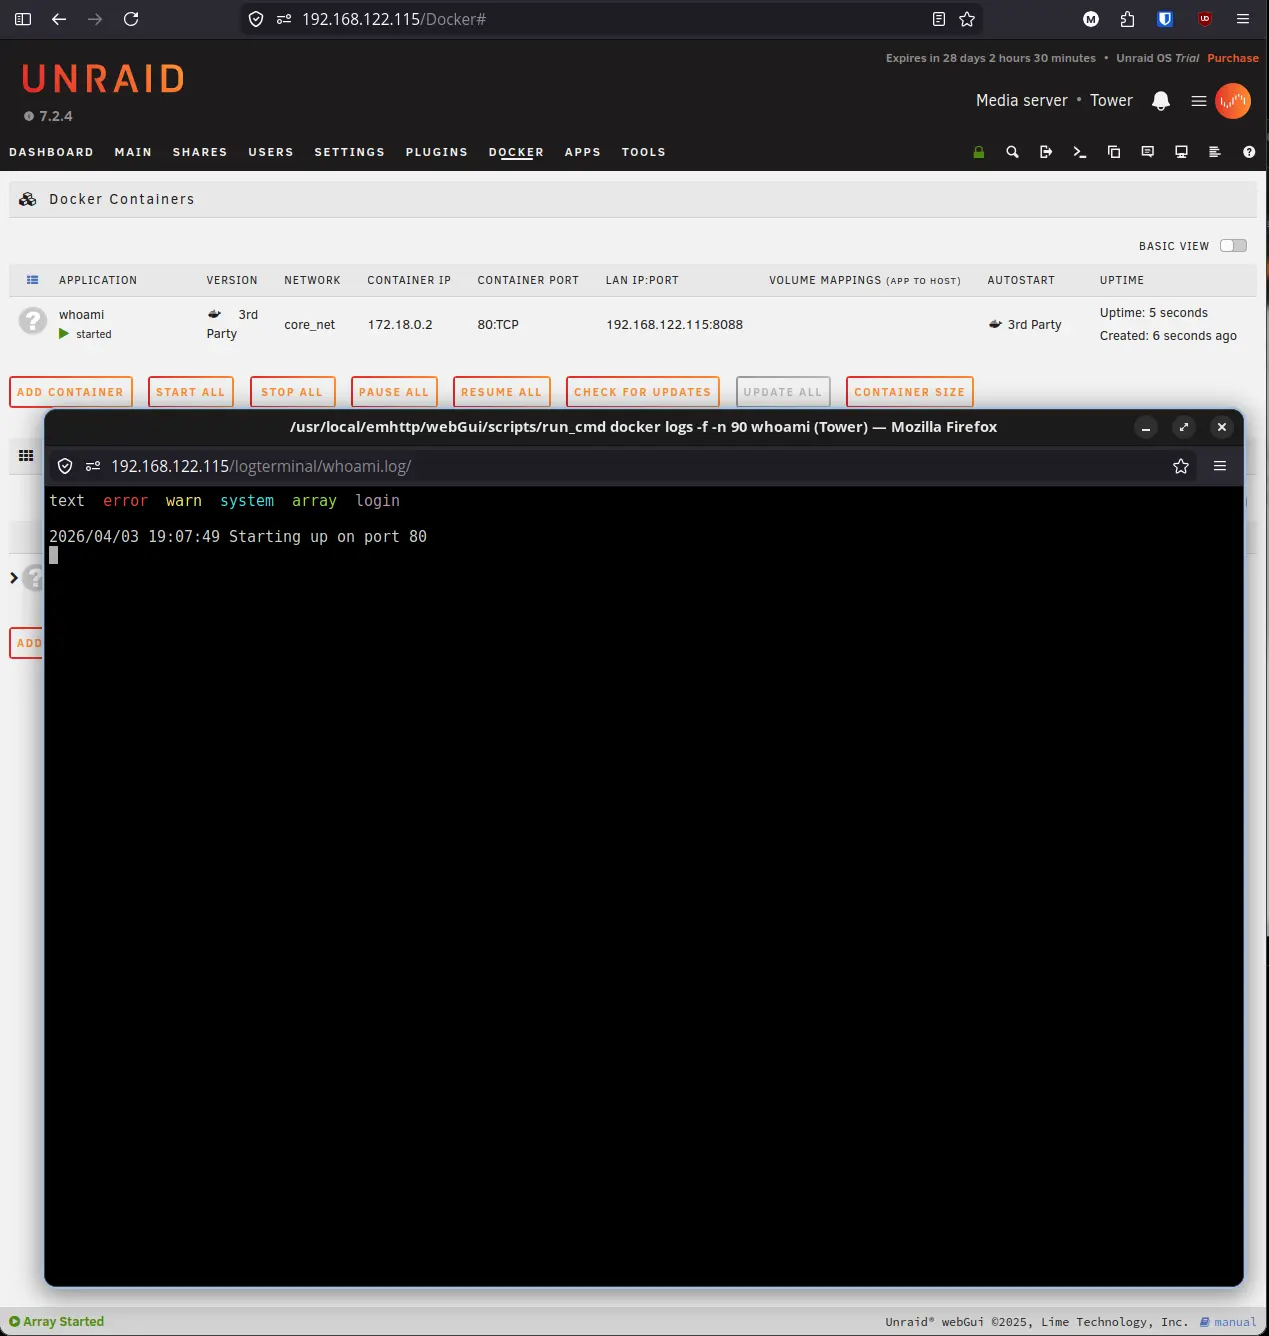Click the whoami container question-mark icon
The width and height of the screenshot is (1269, 1336).
(x=33, y=321)
